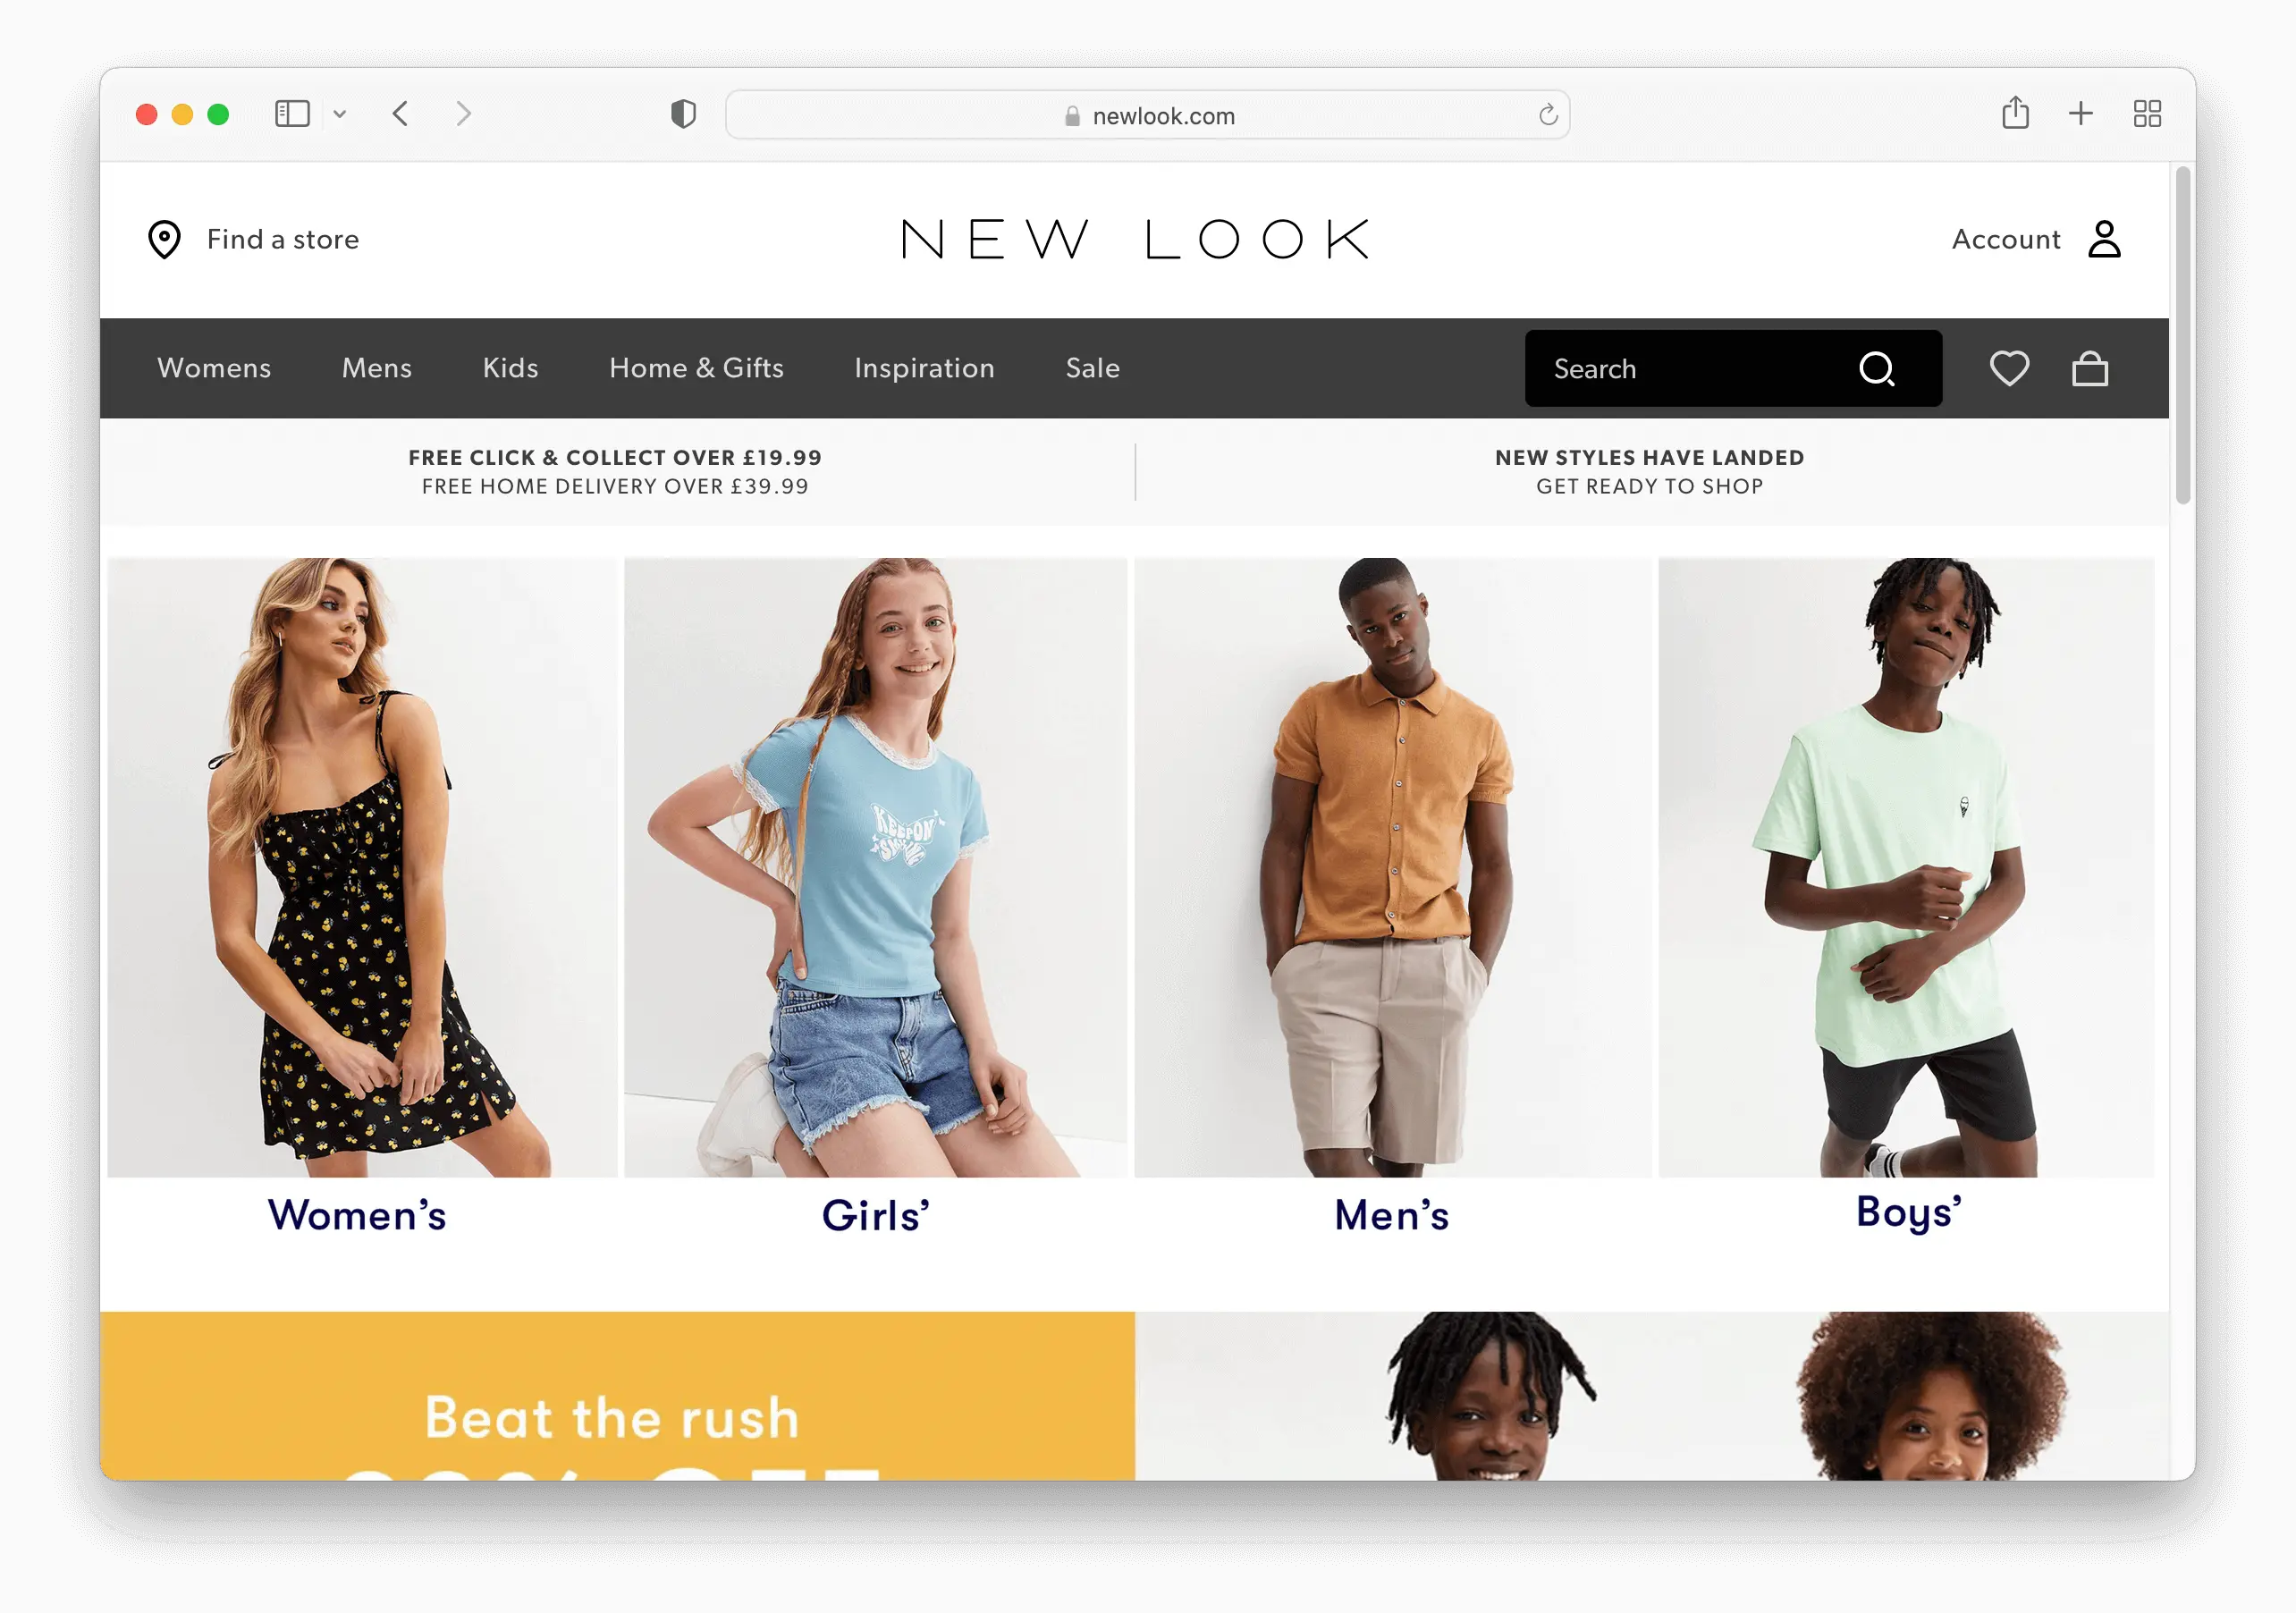
Task: Expand the sidebar dropdown chevron
Action: (340, 114)
